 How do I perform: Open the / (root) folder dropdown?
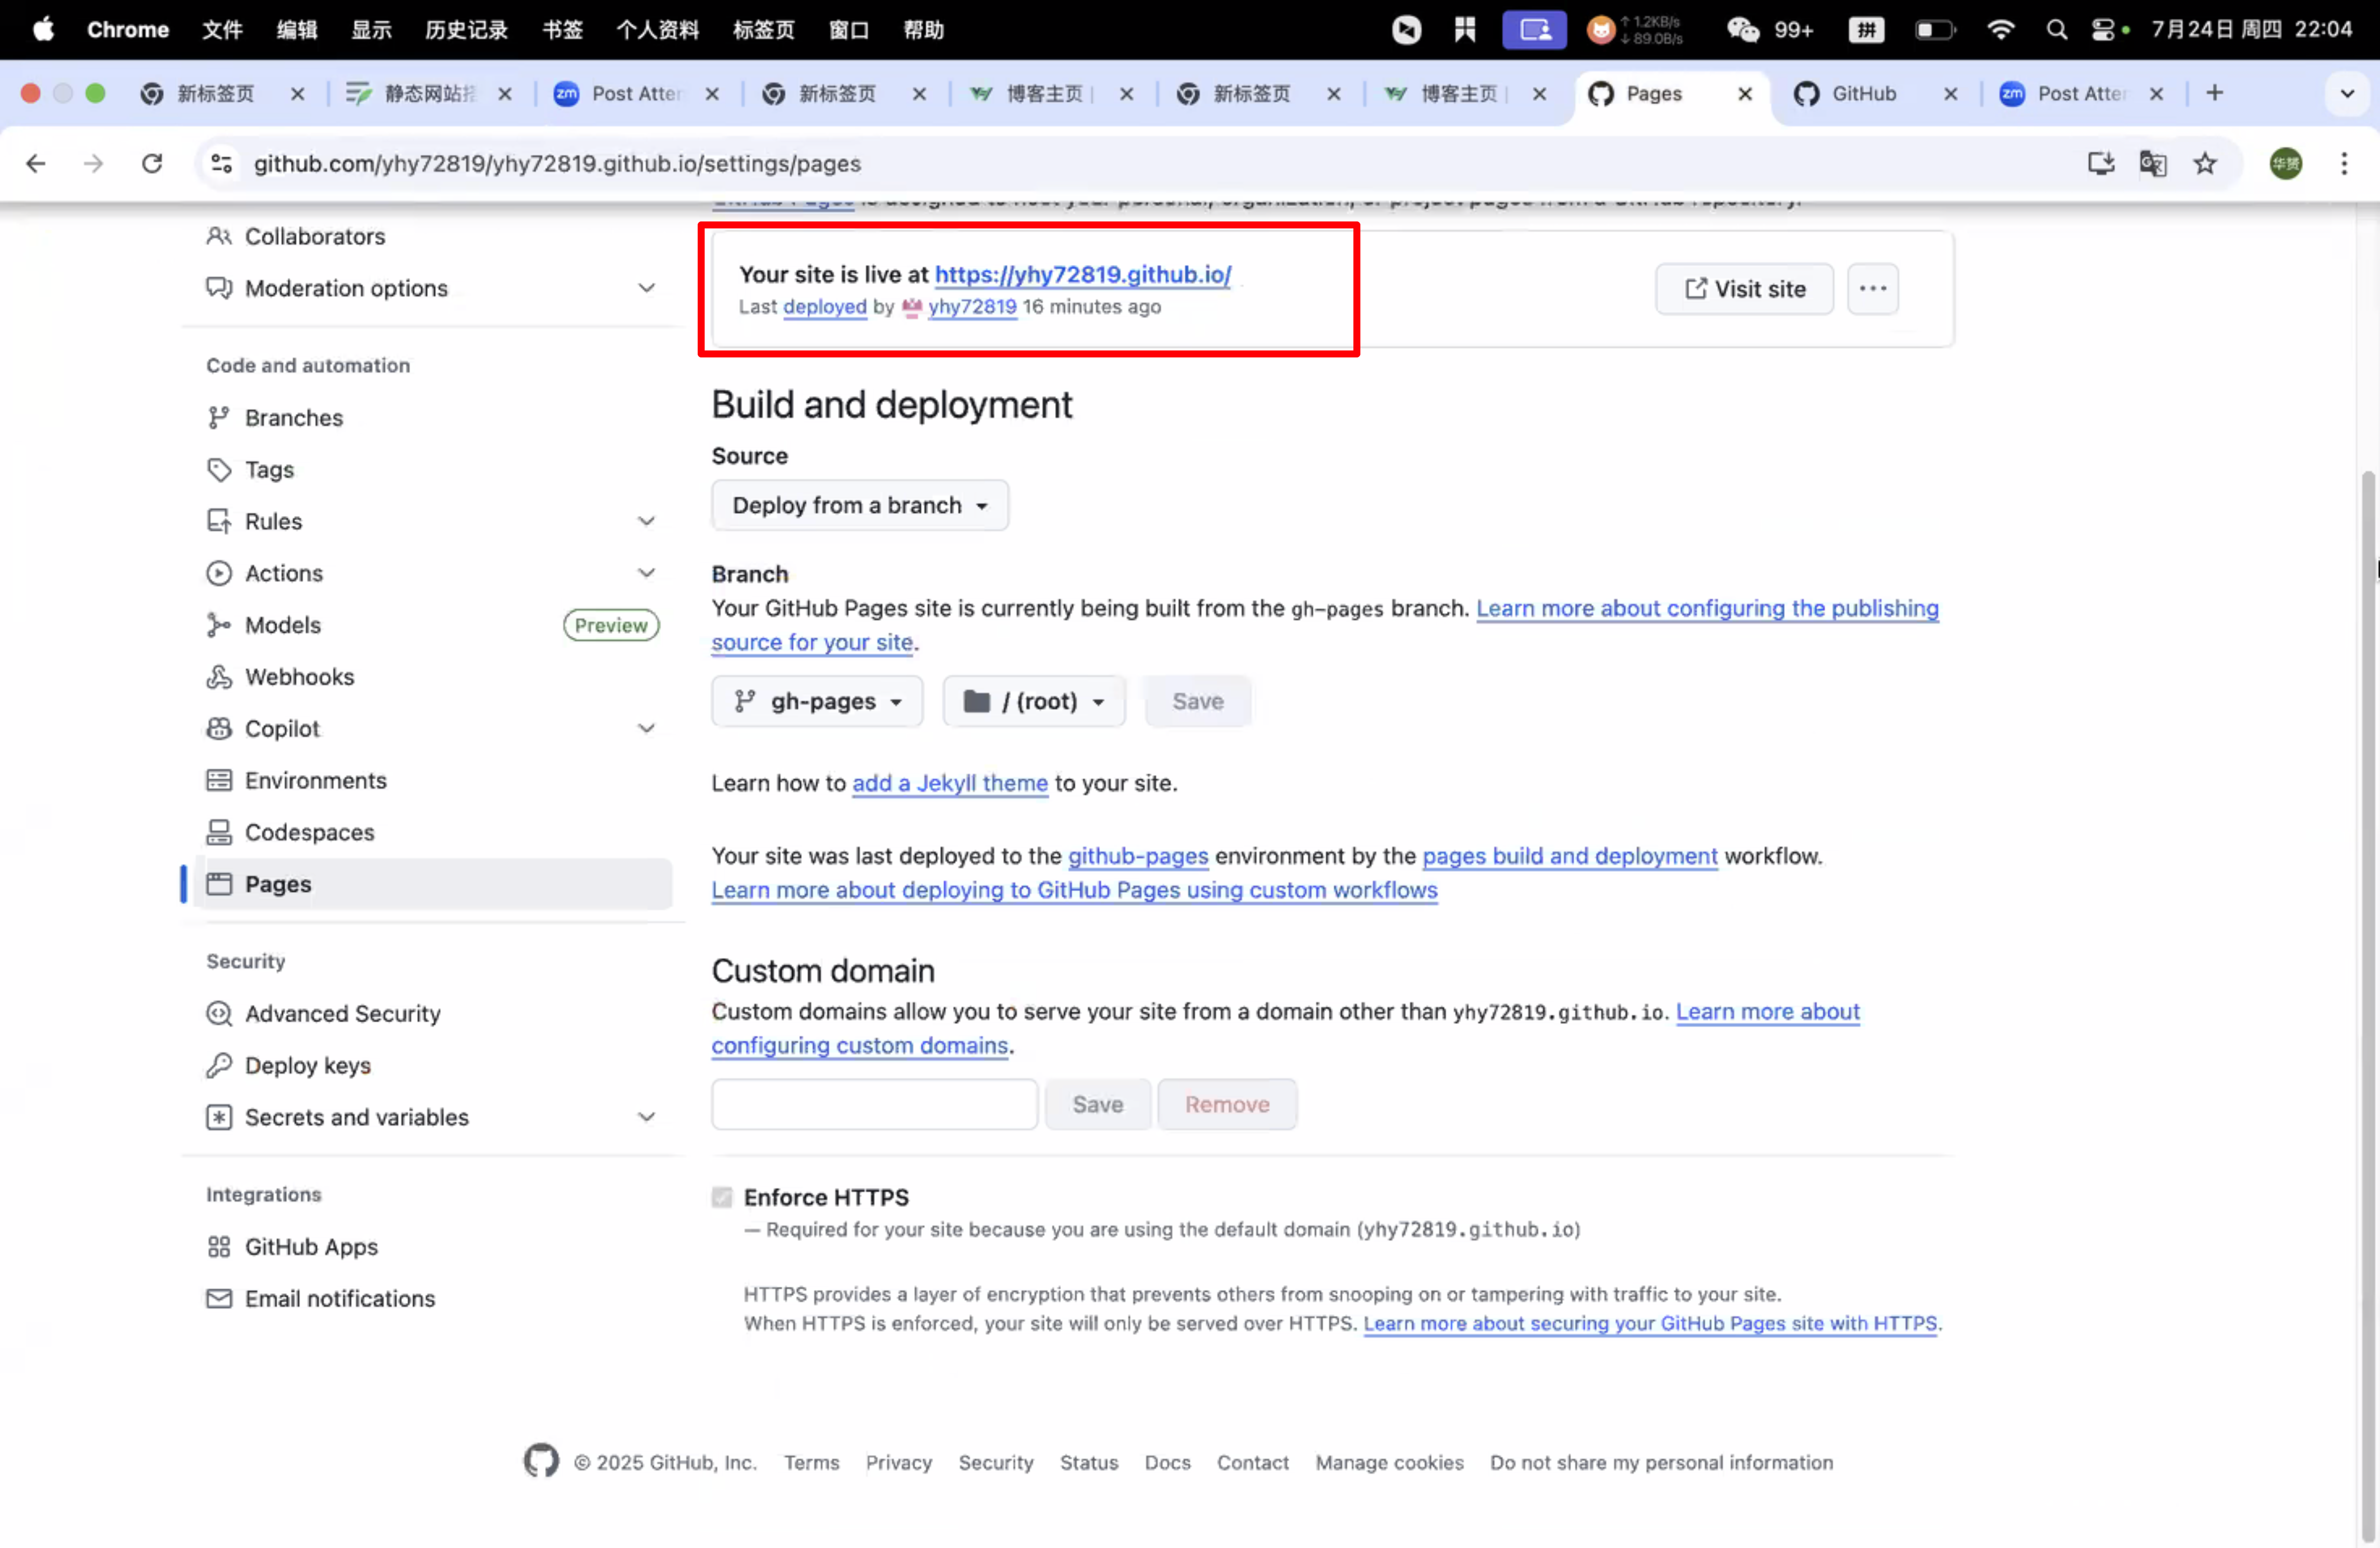tap(1034, 701)
